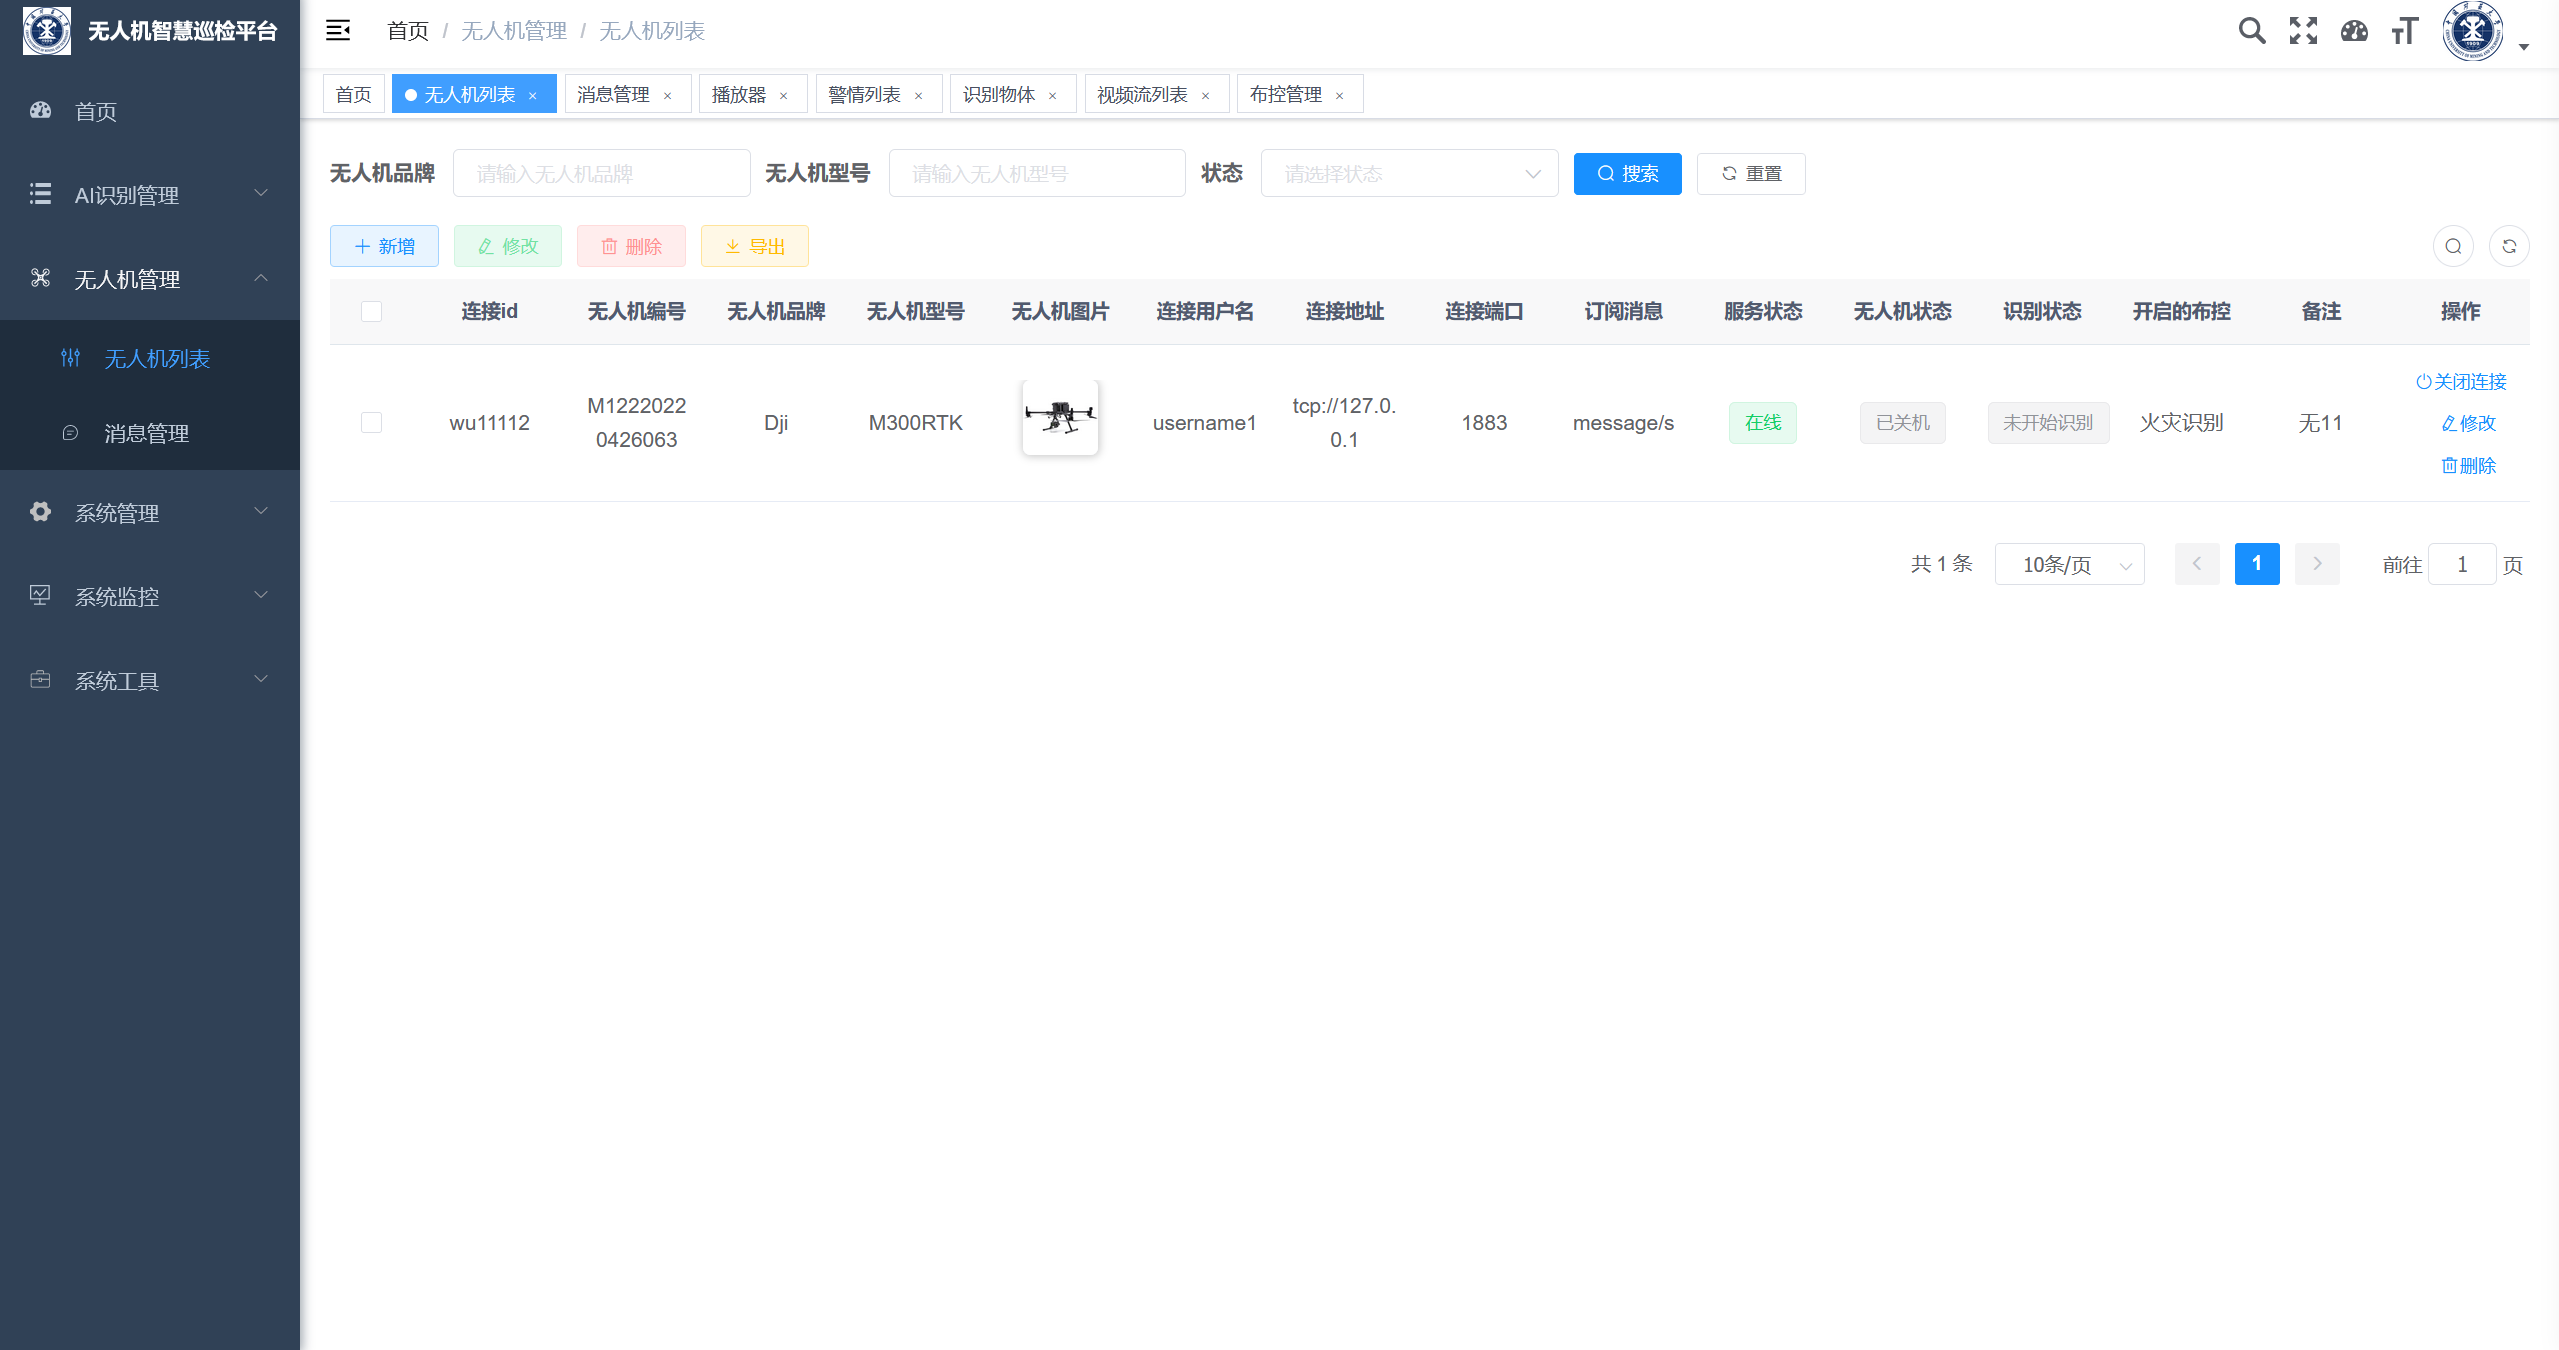The height and width of the screenshot is (1350, 2559).
Task: Open the 10条/页 page size dropdown
Action: pos(2068,565)
